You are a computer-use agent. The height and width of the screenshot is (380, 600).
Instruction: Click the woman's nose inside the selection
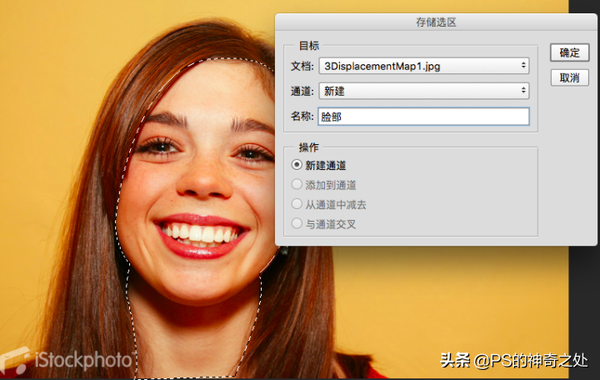click(x=203, y=180)
